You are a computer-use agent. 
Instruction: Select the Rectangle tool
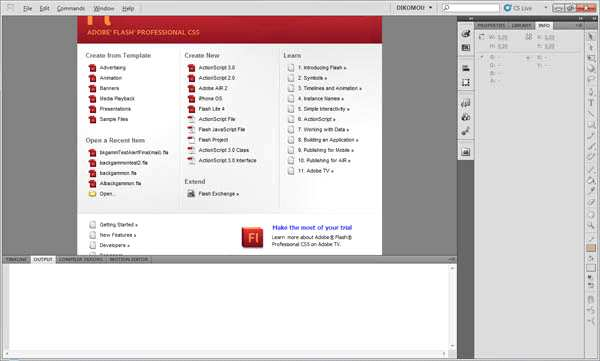tap(591, 125)
